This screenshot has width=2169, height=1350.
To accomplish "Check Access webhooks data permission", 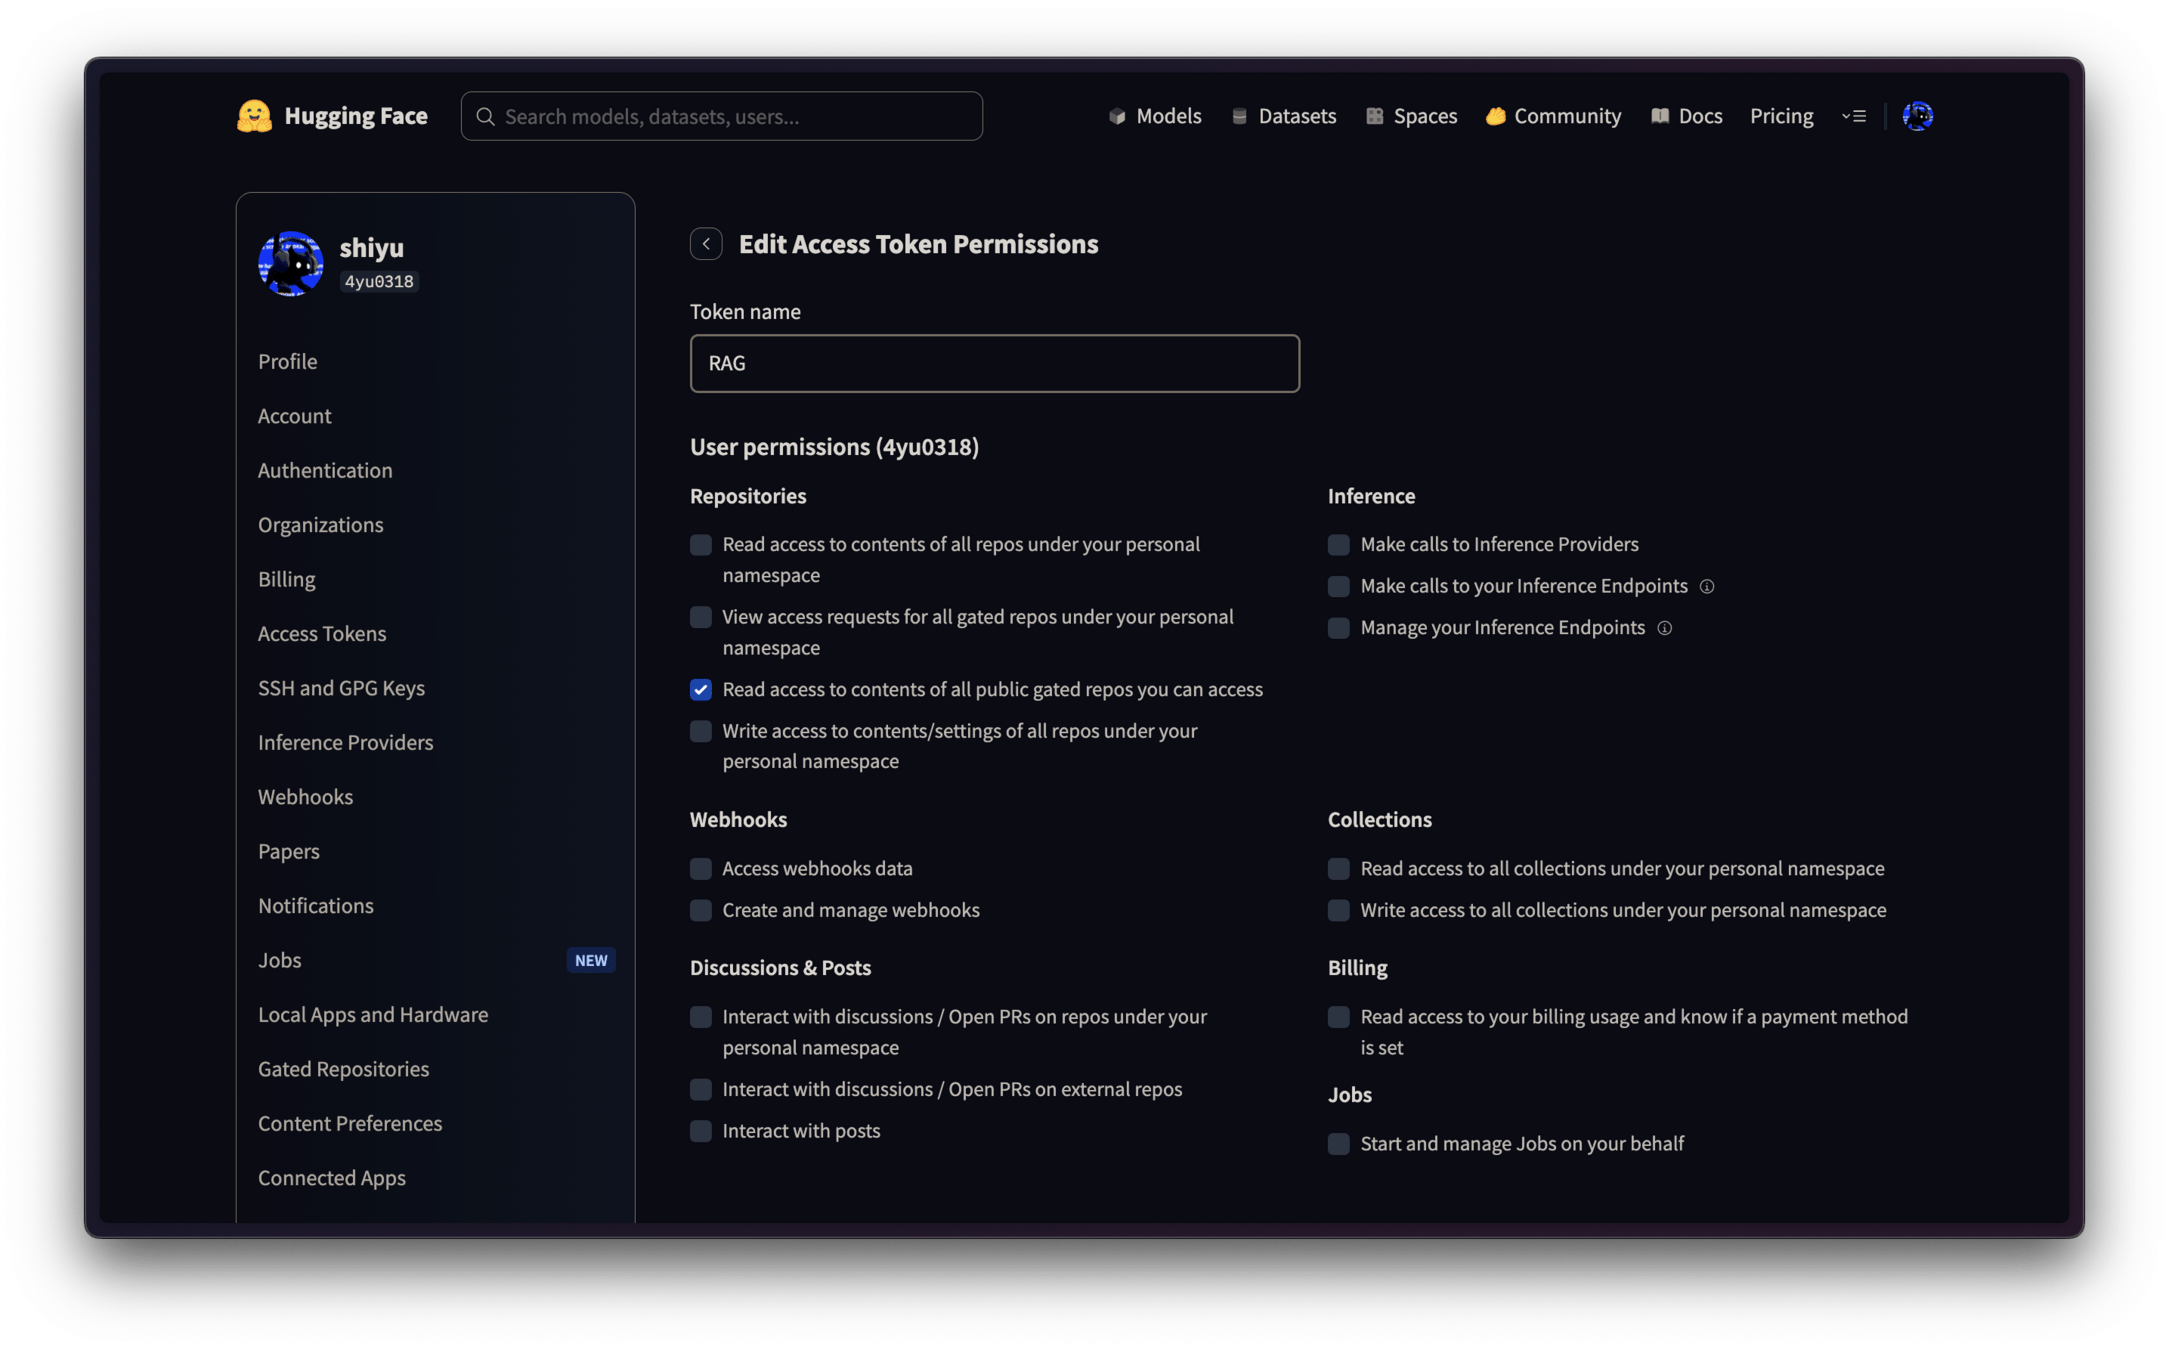I will point(701,869).
